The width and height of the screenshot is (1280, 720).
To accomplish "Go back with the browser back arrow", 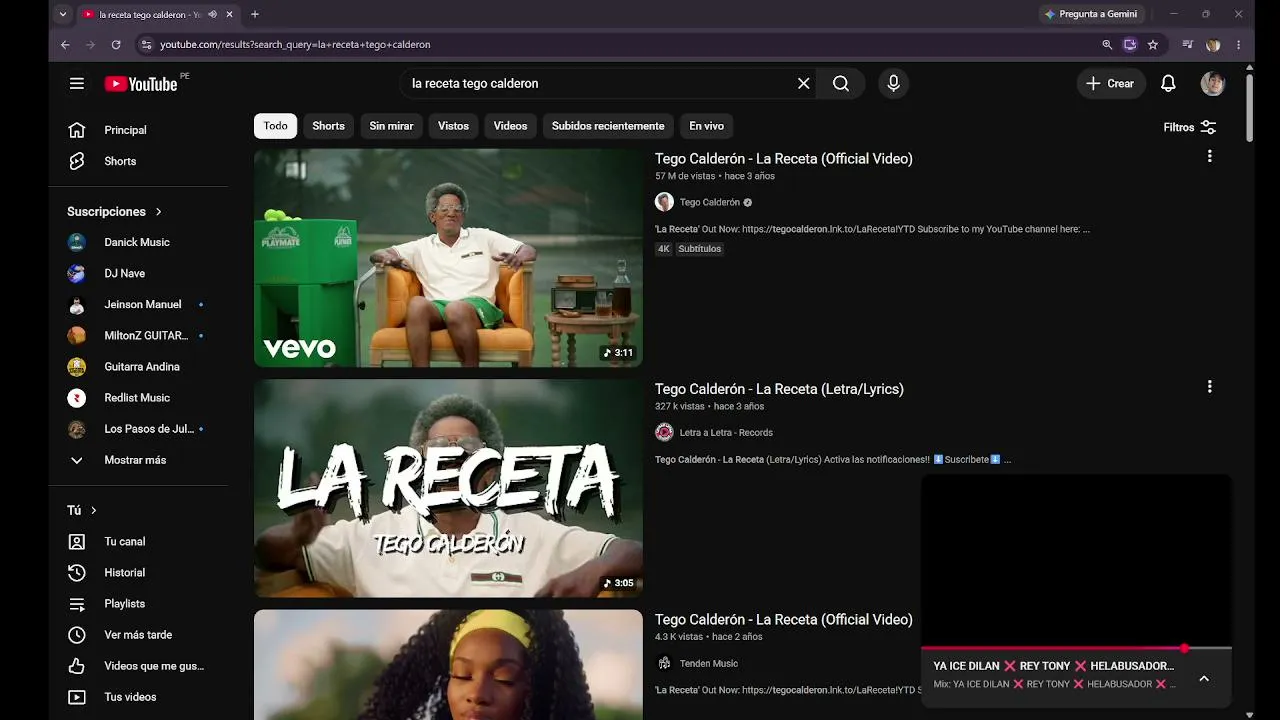I will [65, 45].
